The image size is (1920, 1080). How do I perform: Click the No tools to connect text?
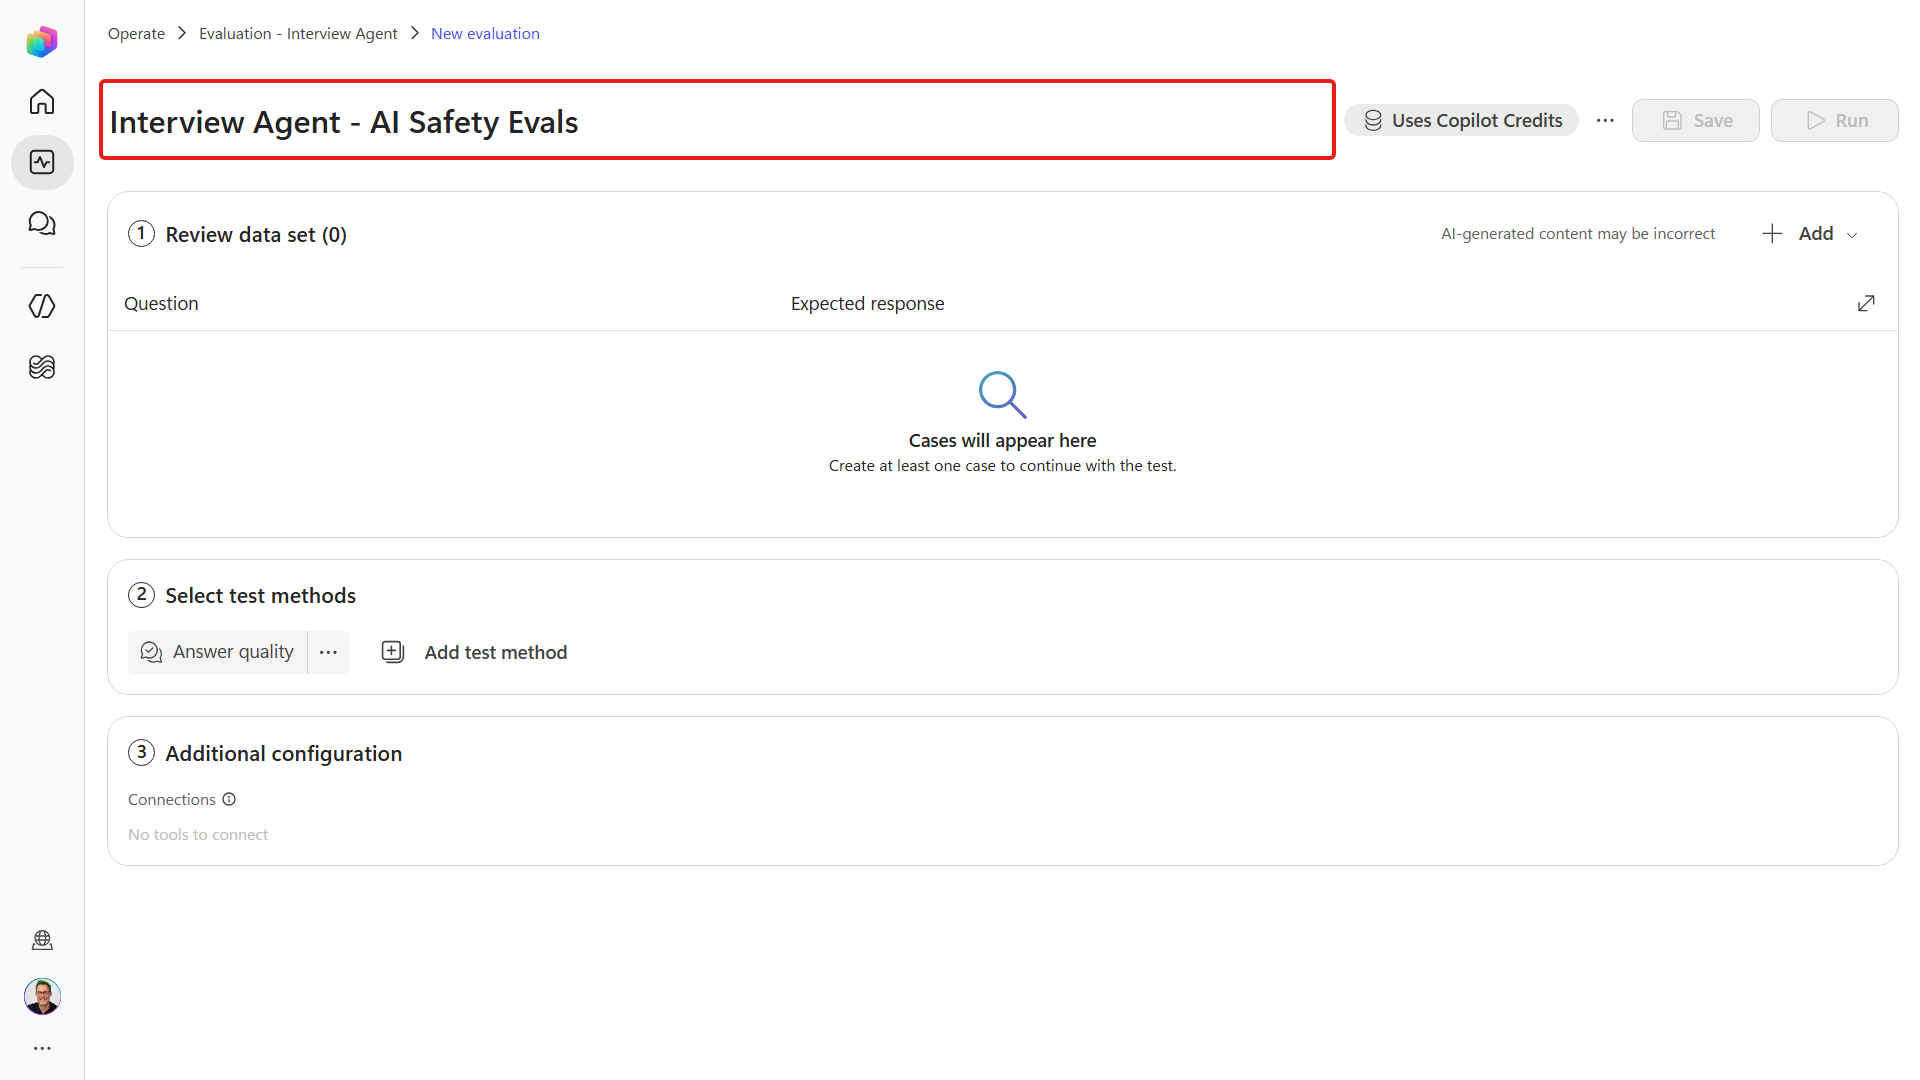[198, 834]
